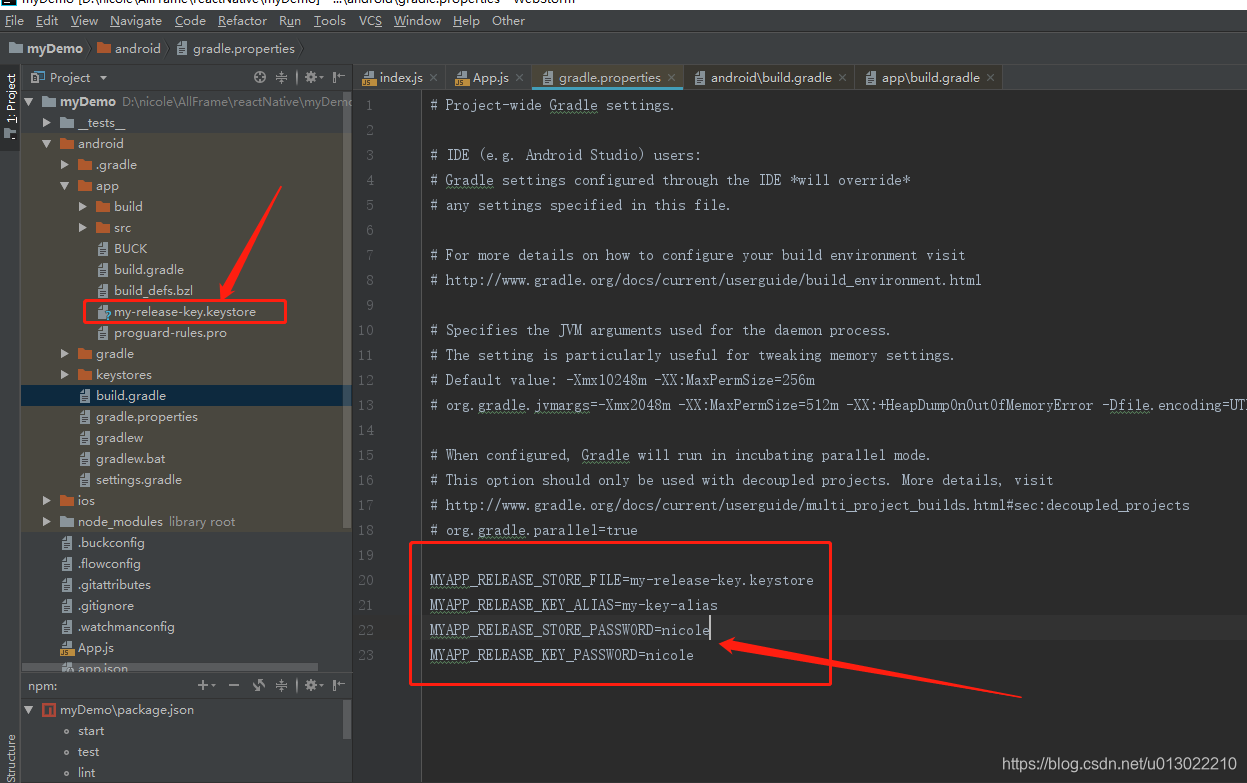Collapse all nodes in the Project panel

(282, 77)
